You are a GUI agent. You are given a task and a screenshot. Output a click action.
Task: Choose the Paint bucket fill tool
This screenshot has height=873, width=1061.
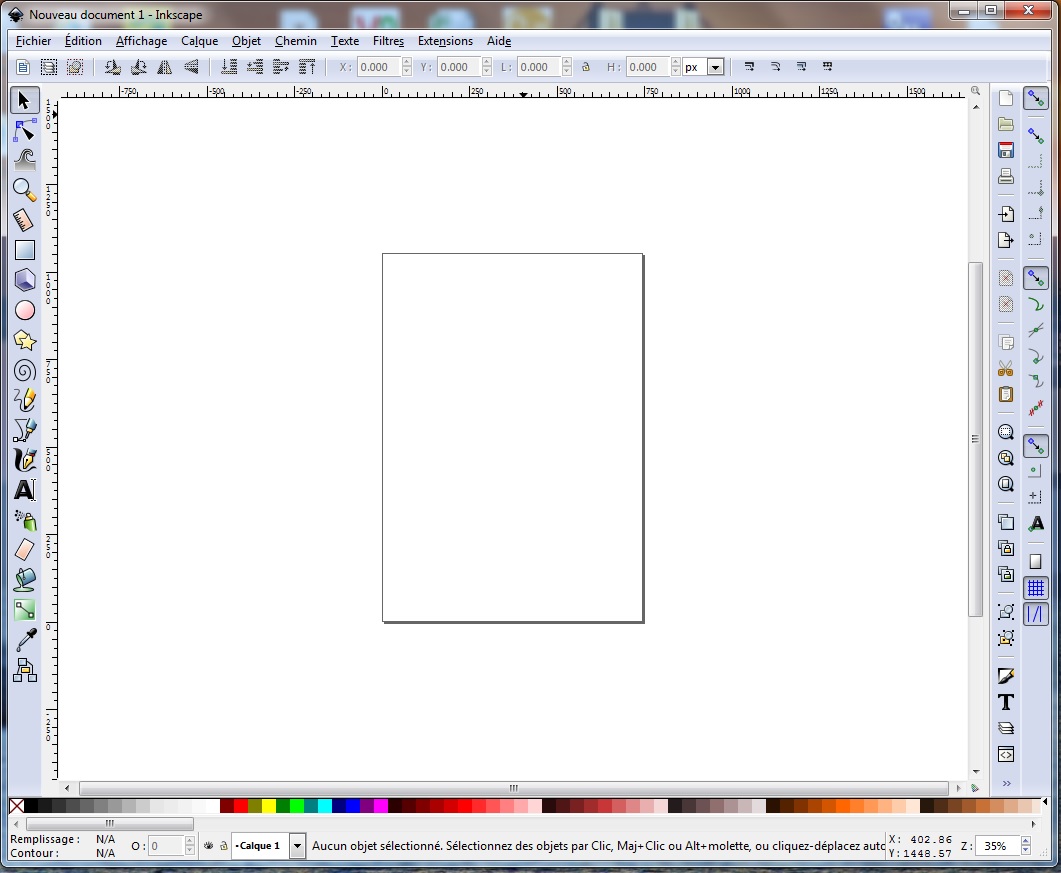click(24, 580)
